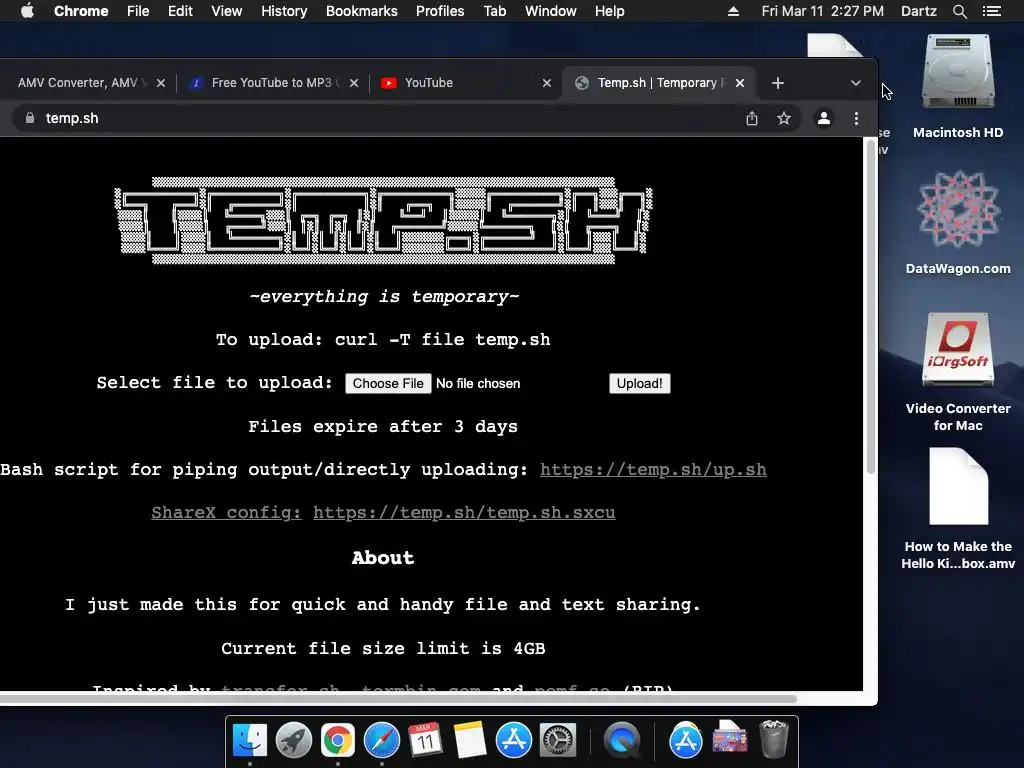Open Notes from the Dock
1024x768 pixels.
click(x=470, y=740)
